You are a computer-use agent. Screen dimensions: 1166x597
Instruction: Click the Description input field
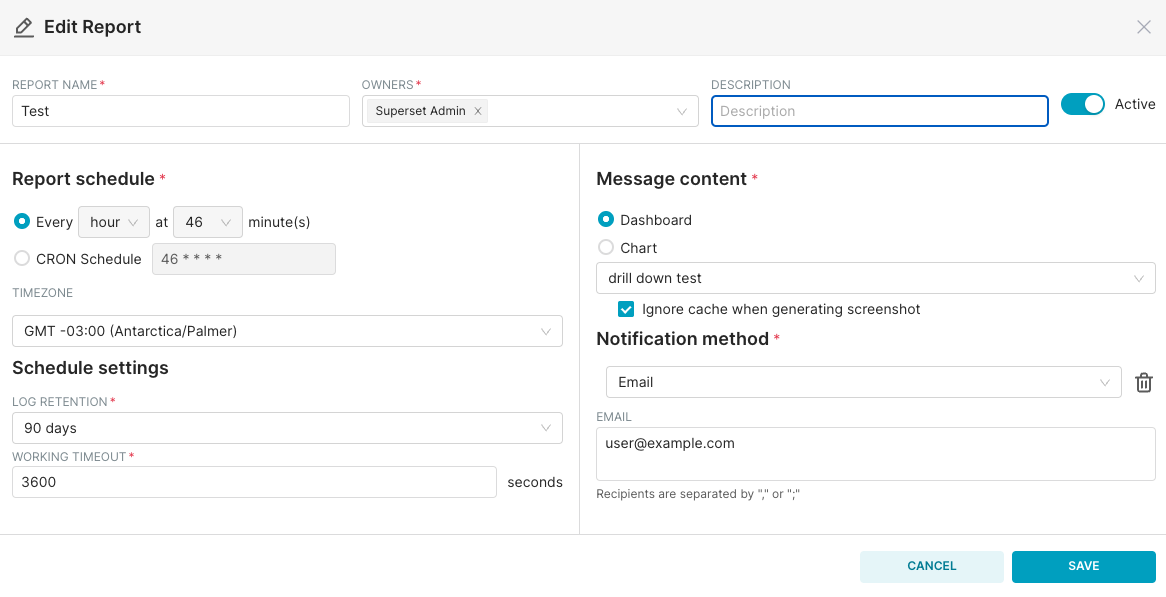(x=878, y=111)
